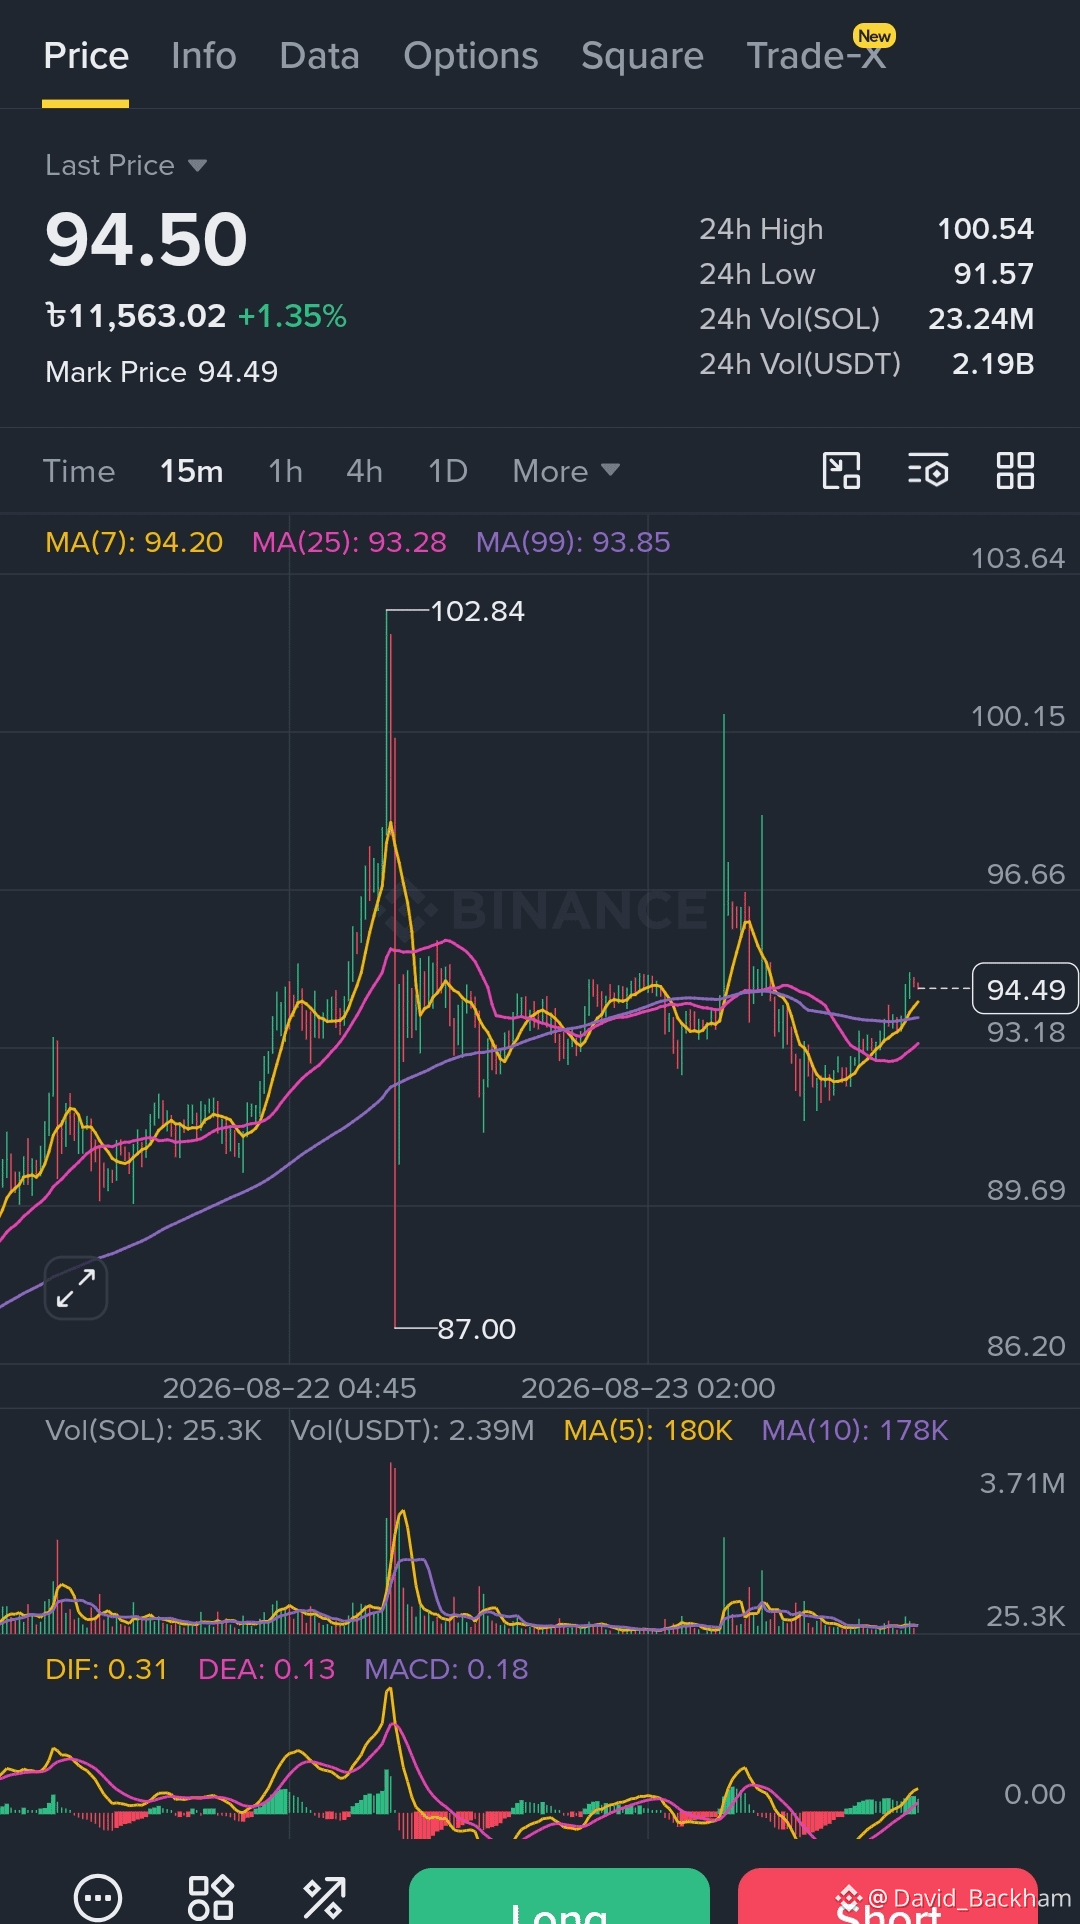Tap the 24h Vol(SOL) value 23.24M
Viewport: 1080px width, 1924px height.
click(x=981, y=319)
